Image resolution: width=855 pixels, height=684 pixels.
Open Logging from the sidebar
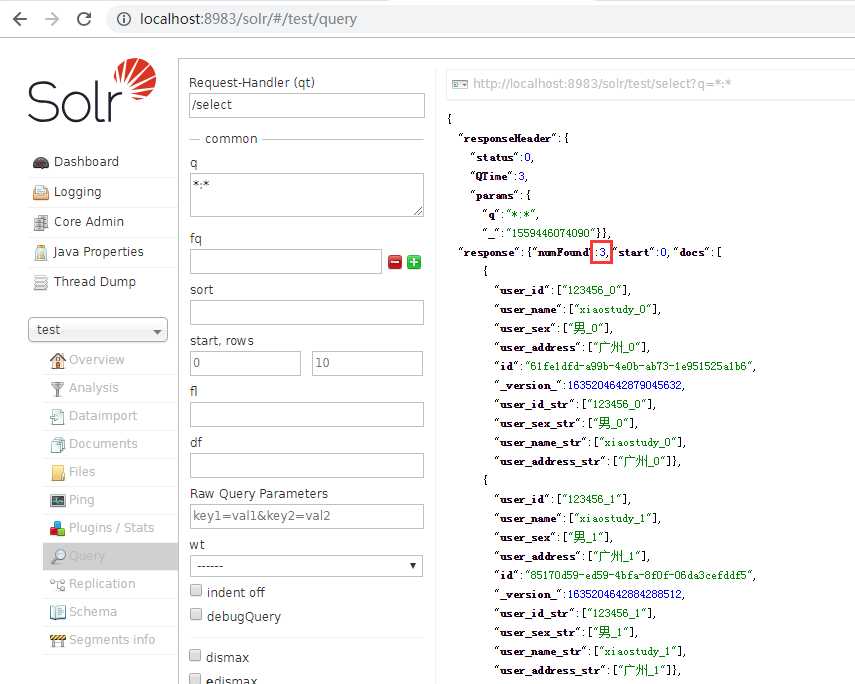[77, 192]
